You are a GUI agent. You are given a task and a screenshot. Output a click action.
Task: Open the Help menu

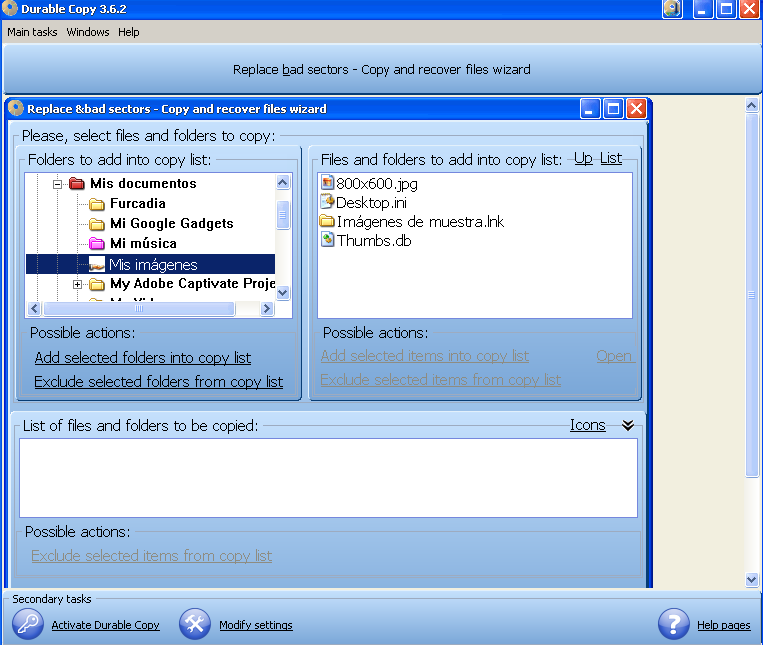[128, 32]
